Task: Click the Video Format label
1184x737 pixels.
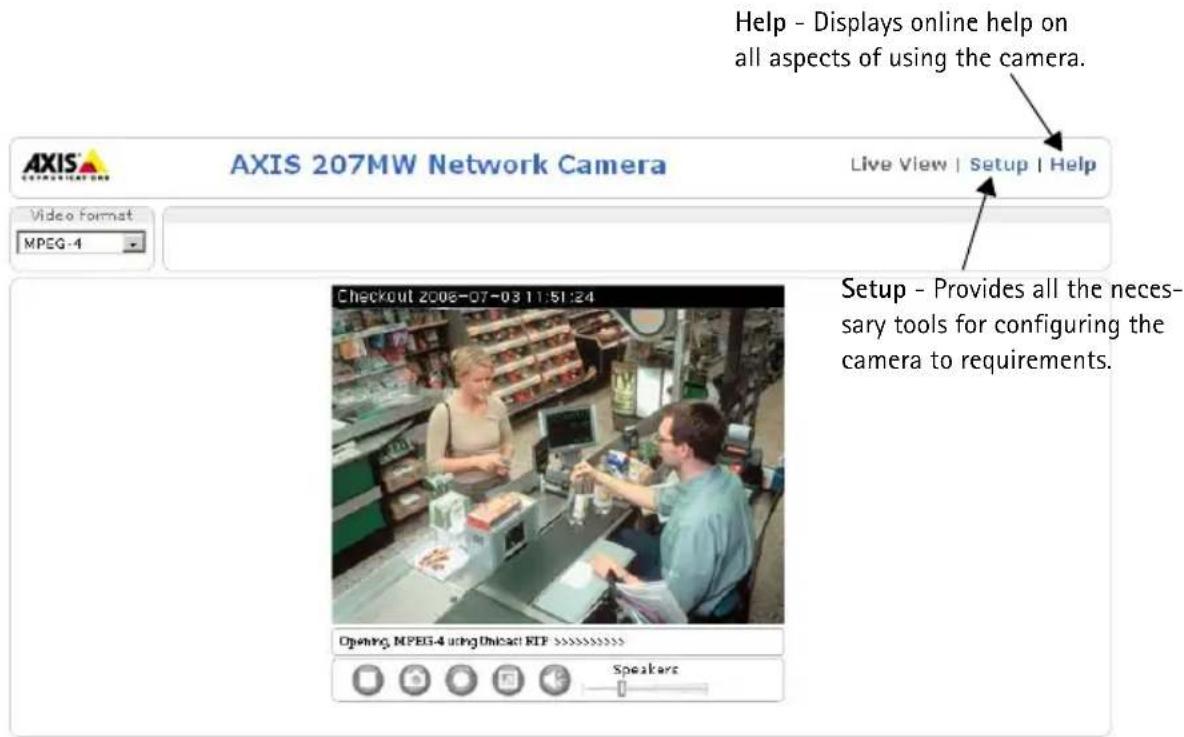Action: tap(82, 215)
